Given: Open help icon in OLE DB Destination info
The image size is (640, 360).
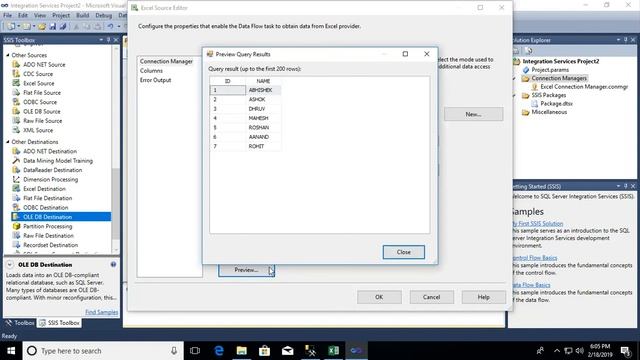Looking at the screenshot, I should tap(113, 264).
